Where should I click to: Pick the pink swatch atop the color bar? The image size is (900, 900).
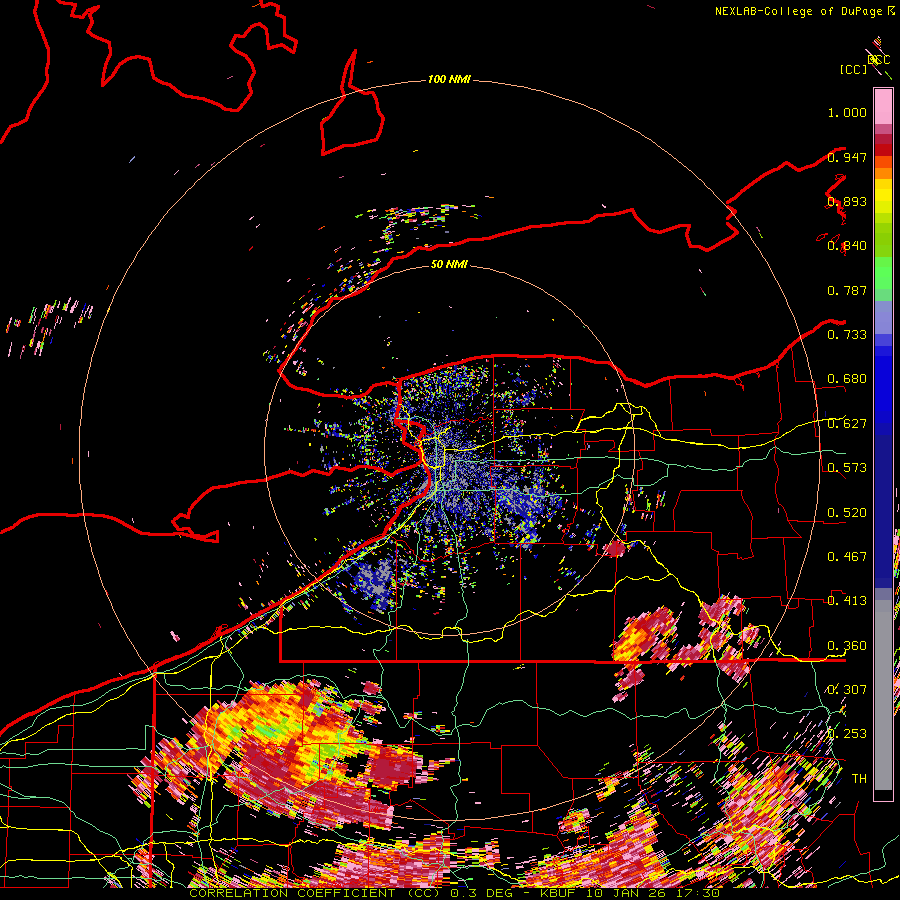pos(883,106)
